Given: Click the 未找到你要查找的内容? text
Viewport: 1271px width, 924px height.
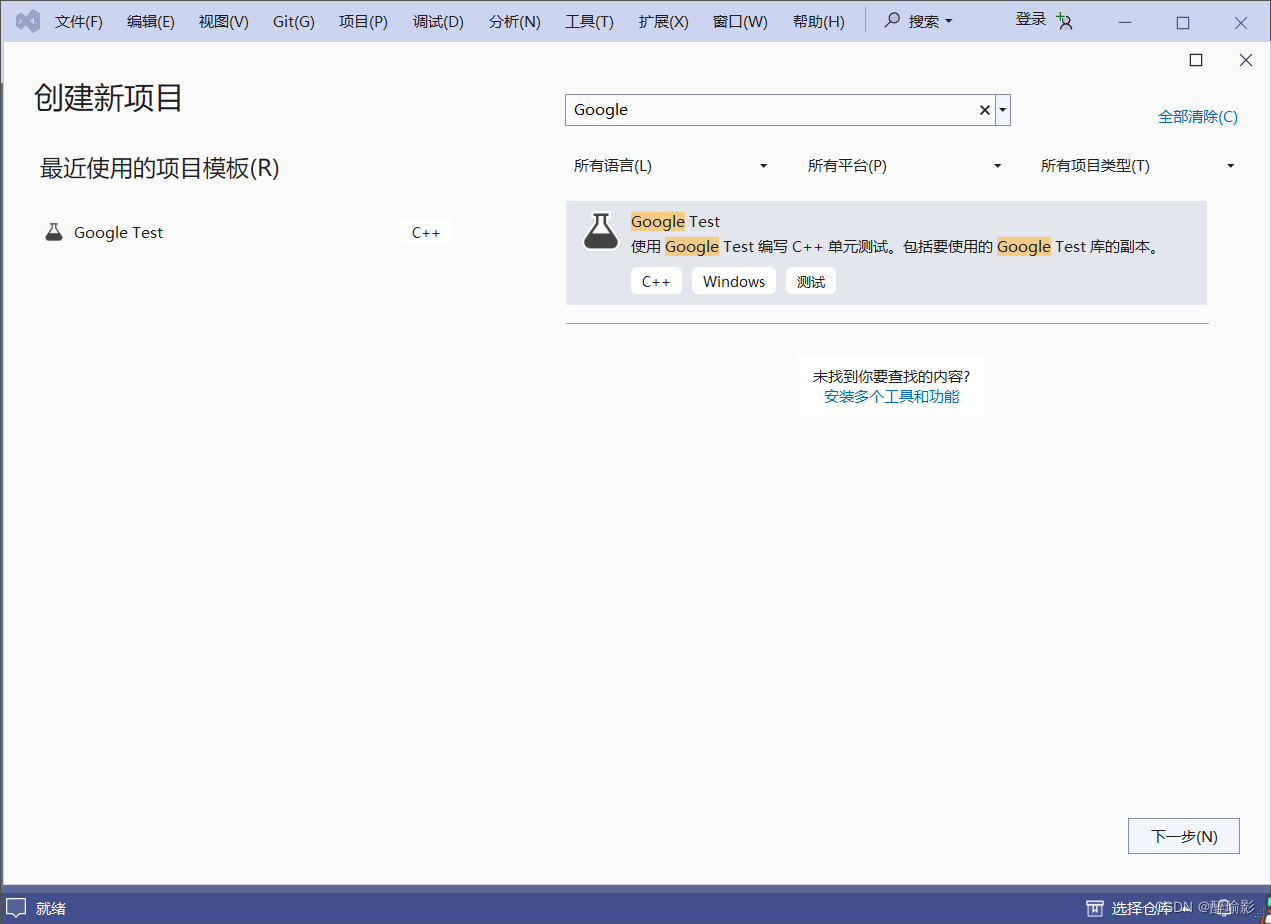Looking at the screenshot, I should 891,376.
